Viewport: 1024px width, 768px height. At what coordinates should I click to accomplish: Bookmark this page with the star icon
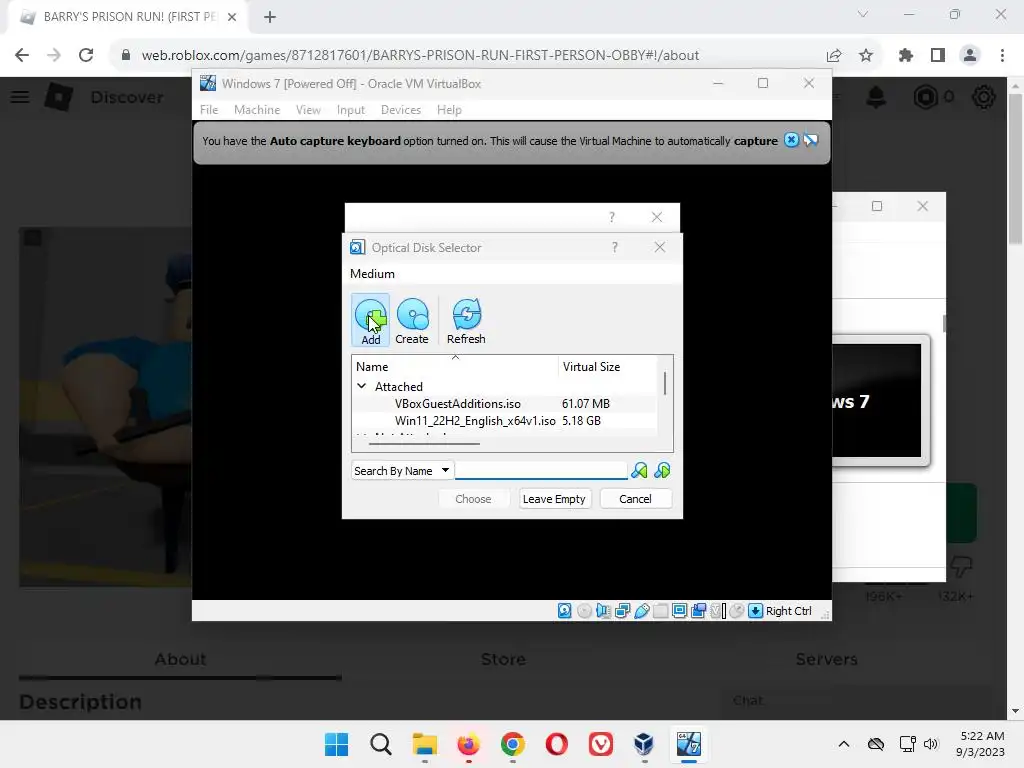point(866,56)
